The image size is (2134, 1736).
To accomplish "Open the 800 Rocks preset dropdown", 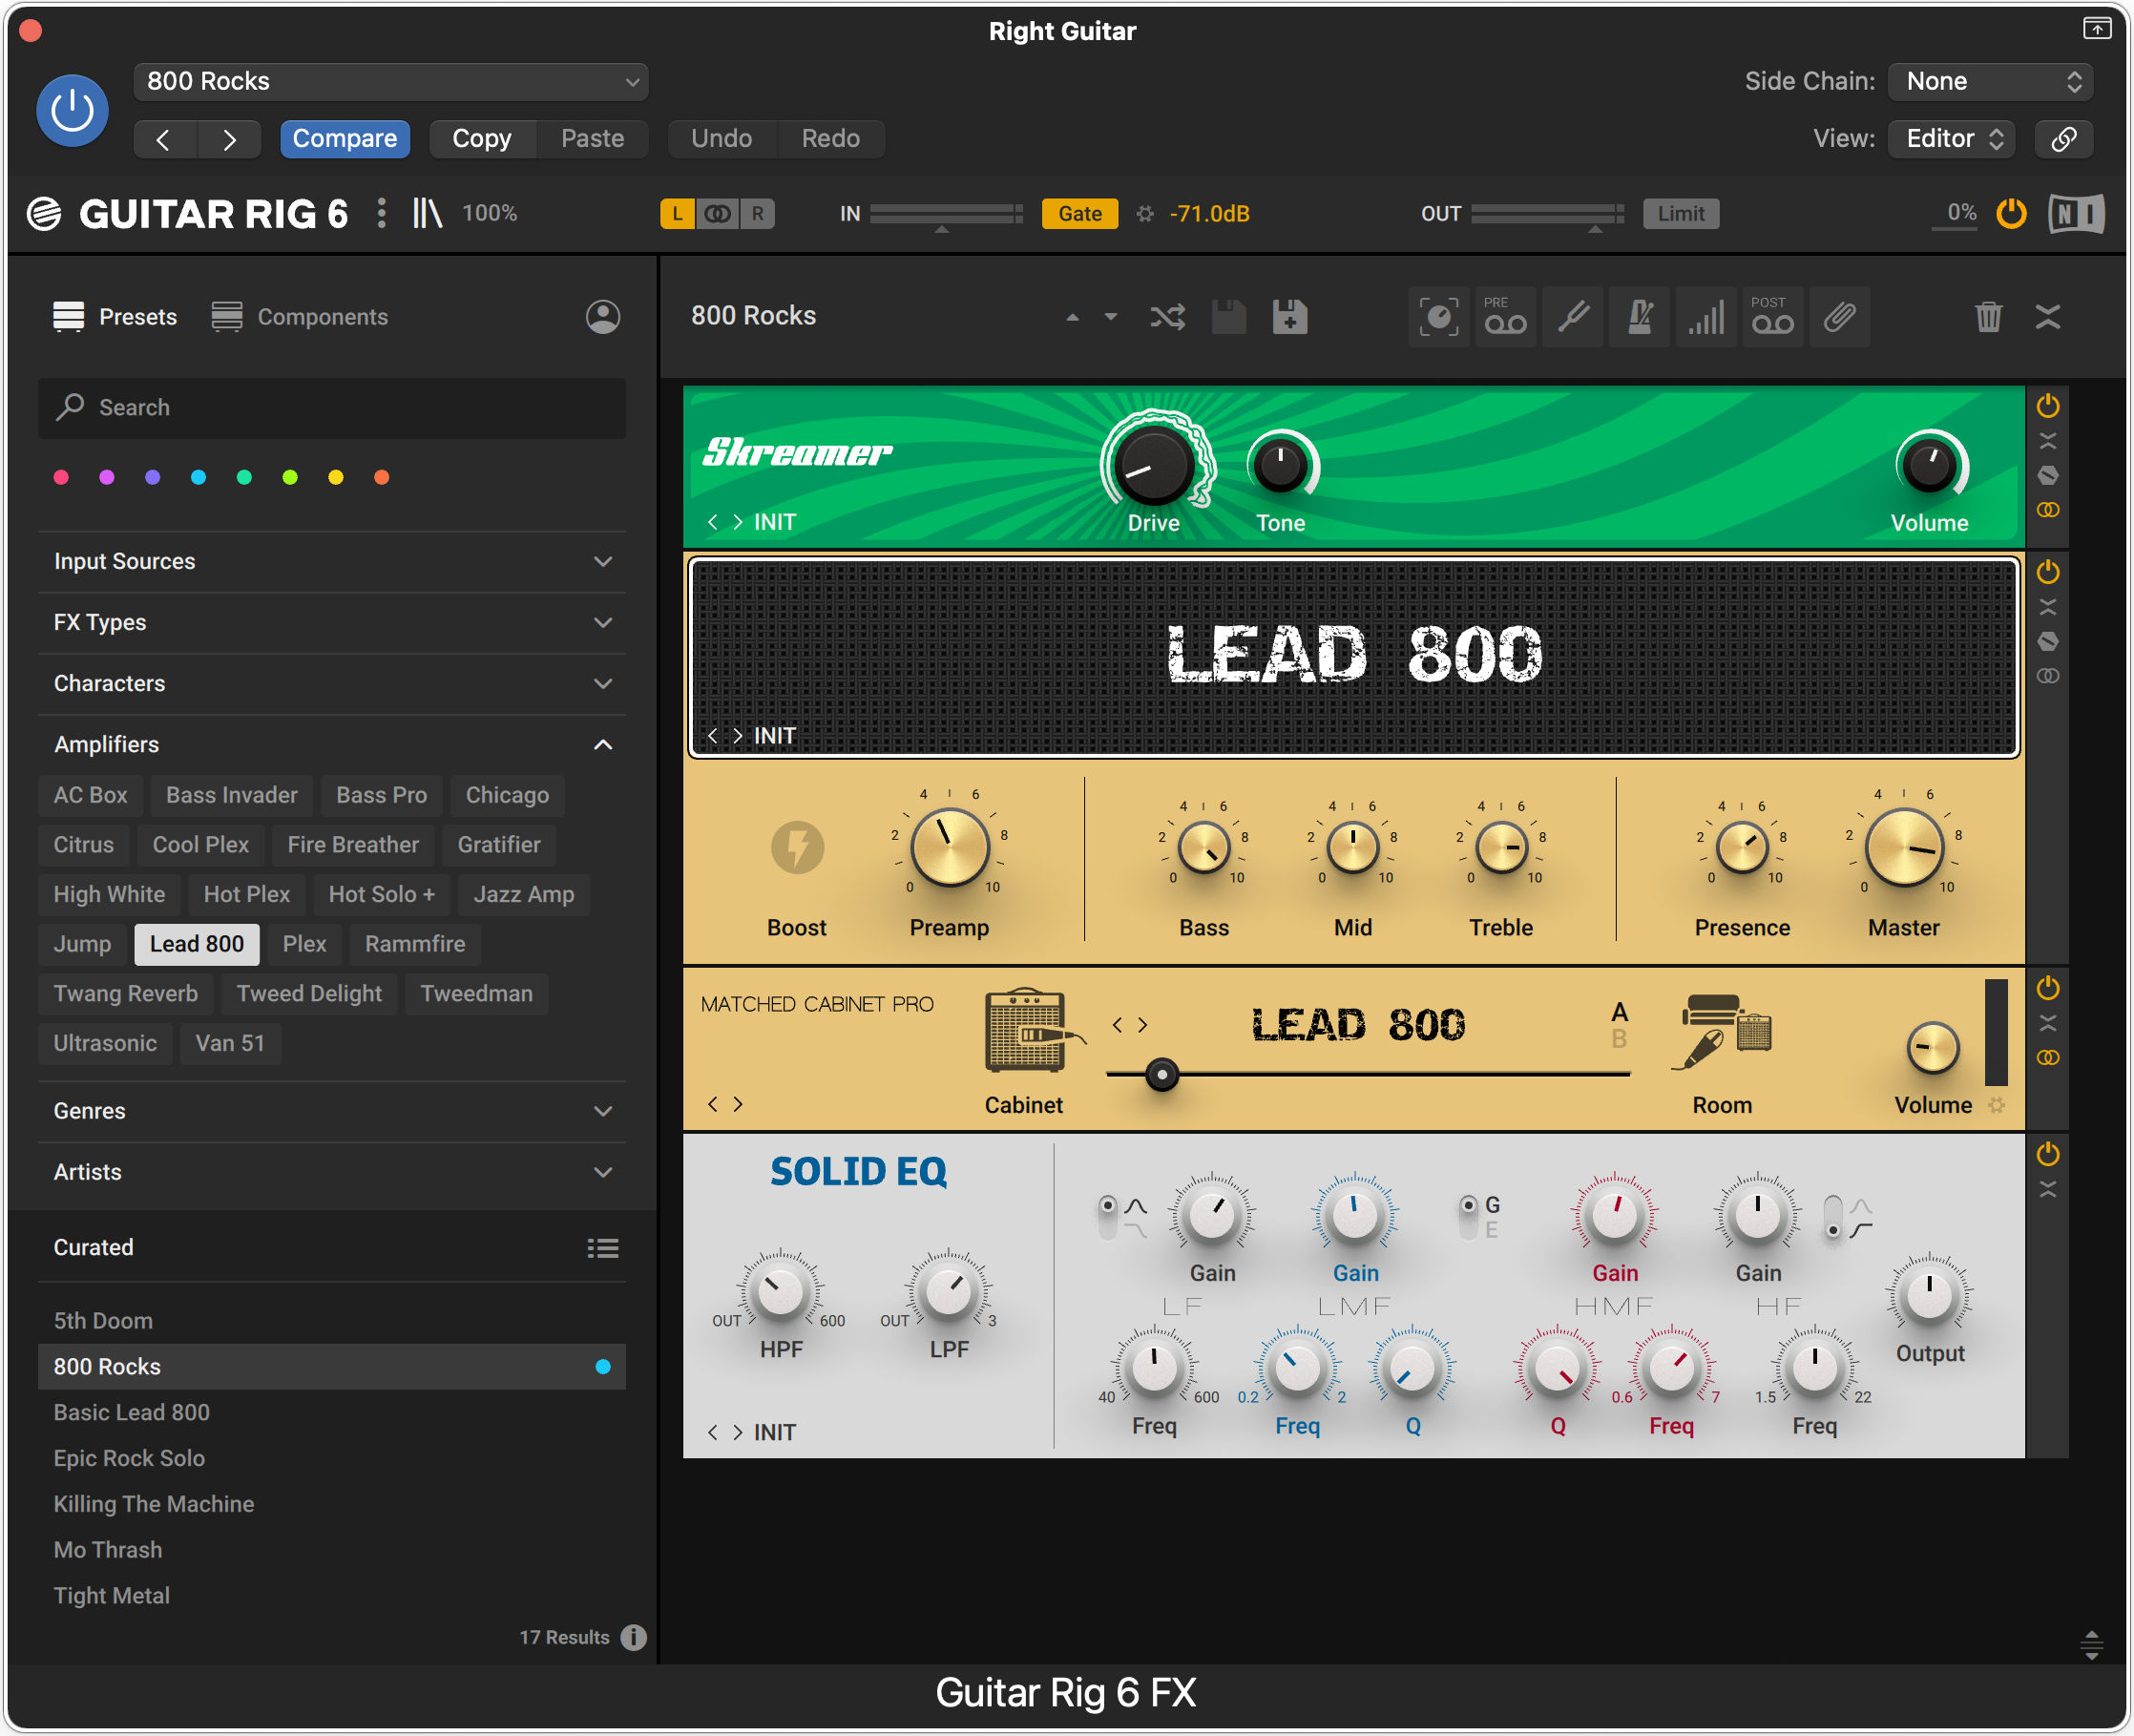I will coord(391,81).
